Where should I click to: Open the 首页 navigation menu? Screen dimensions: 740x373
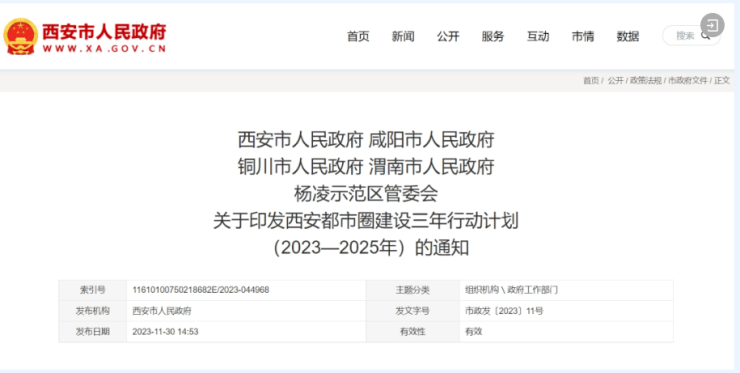(x=358, y=36)
